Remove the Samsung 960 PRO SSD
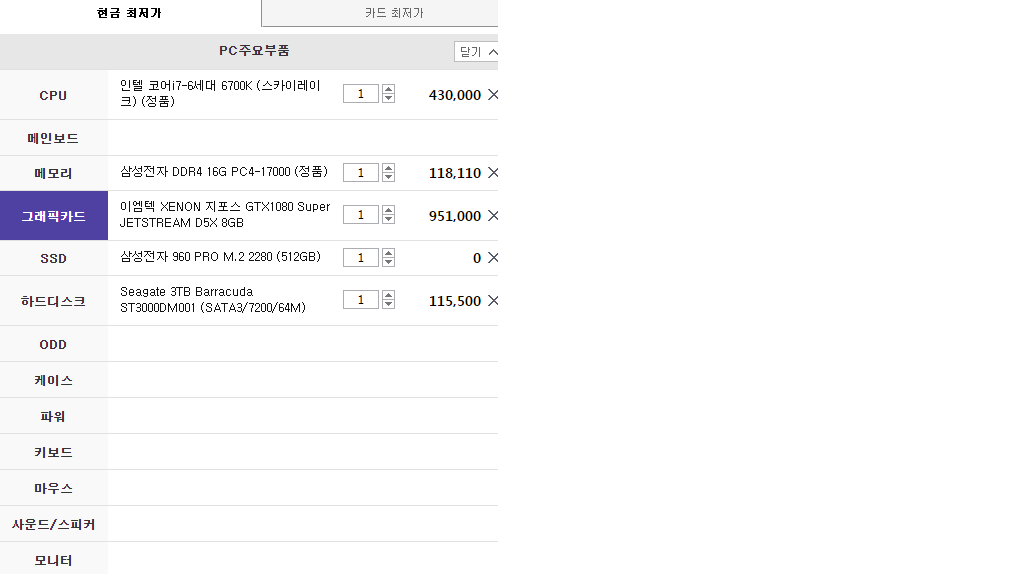Screen dimensions: 1018x574 492,258
